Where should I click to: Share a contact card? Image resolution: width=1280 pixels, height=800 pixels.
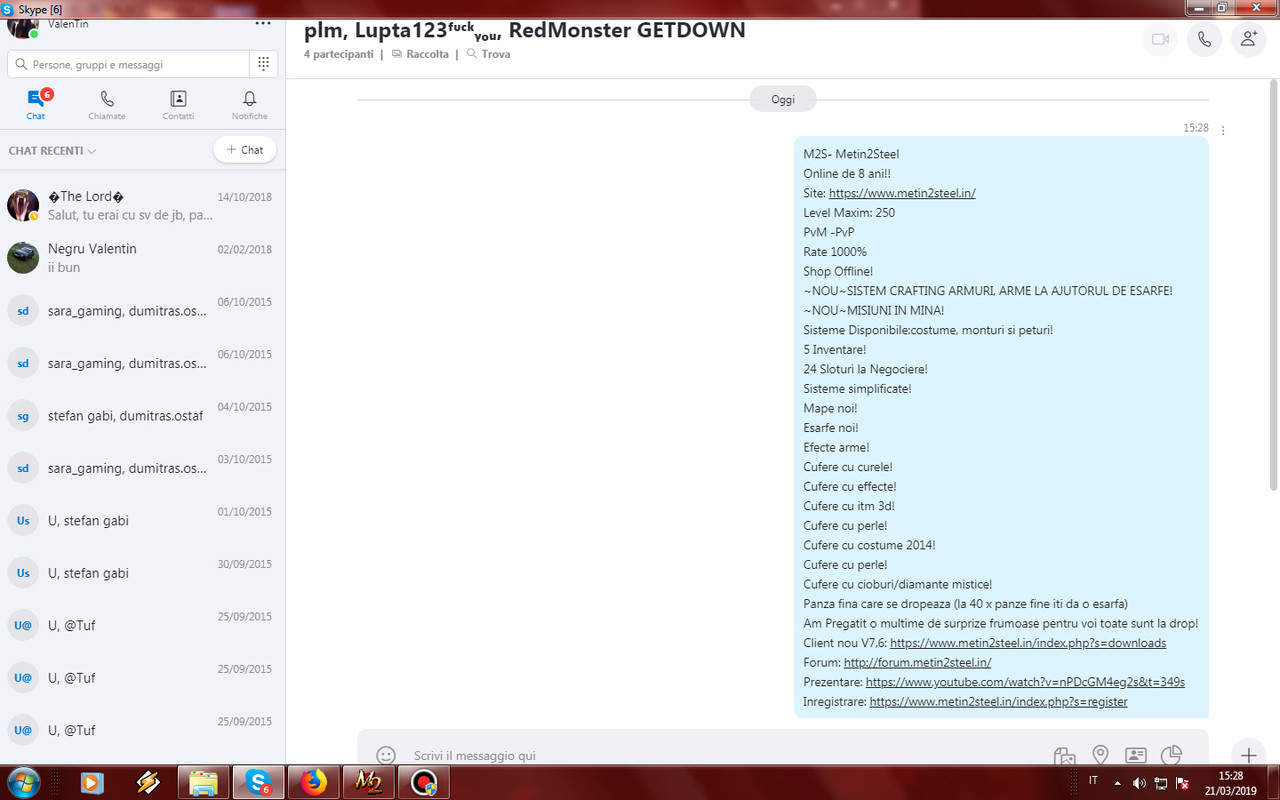coord(1135,755)
